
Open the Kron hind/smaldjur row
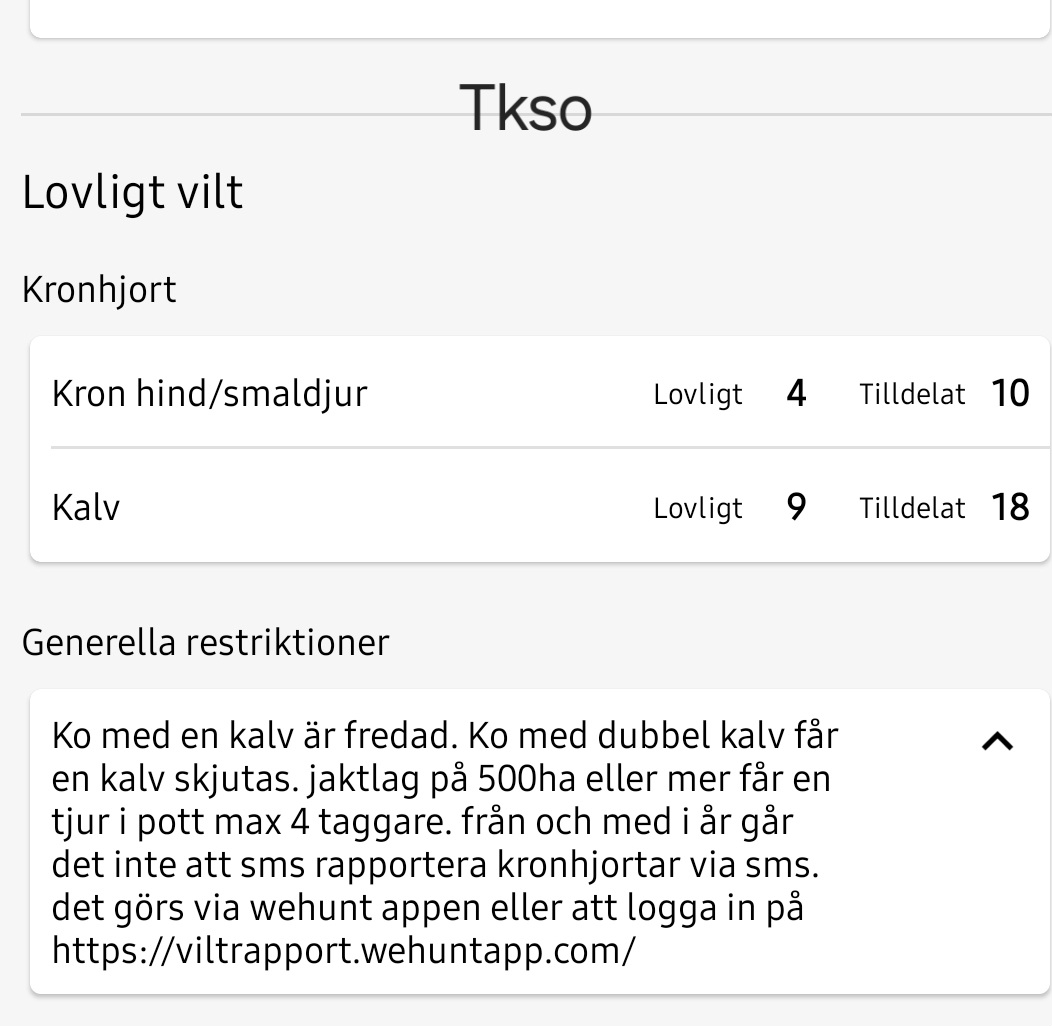(x=540, y=393)
